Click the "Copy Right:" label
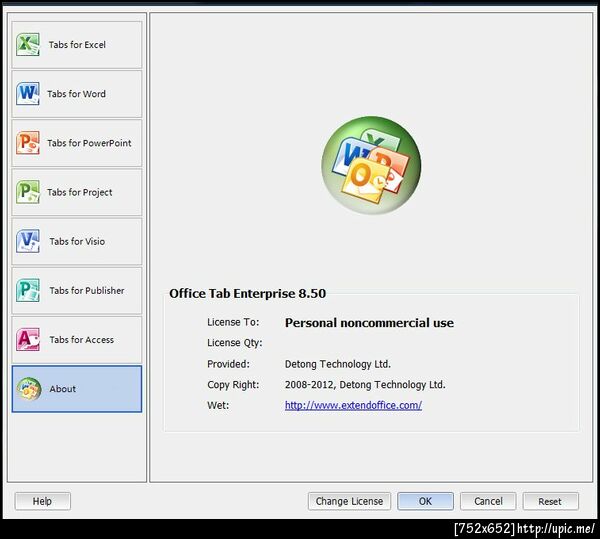Viewport: 600px width, 539px height. click(233, 385)
